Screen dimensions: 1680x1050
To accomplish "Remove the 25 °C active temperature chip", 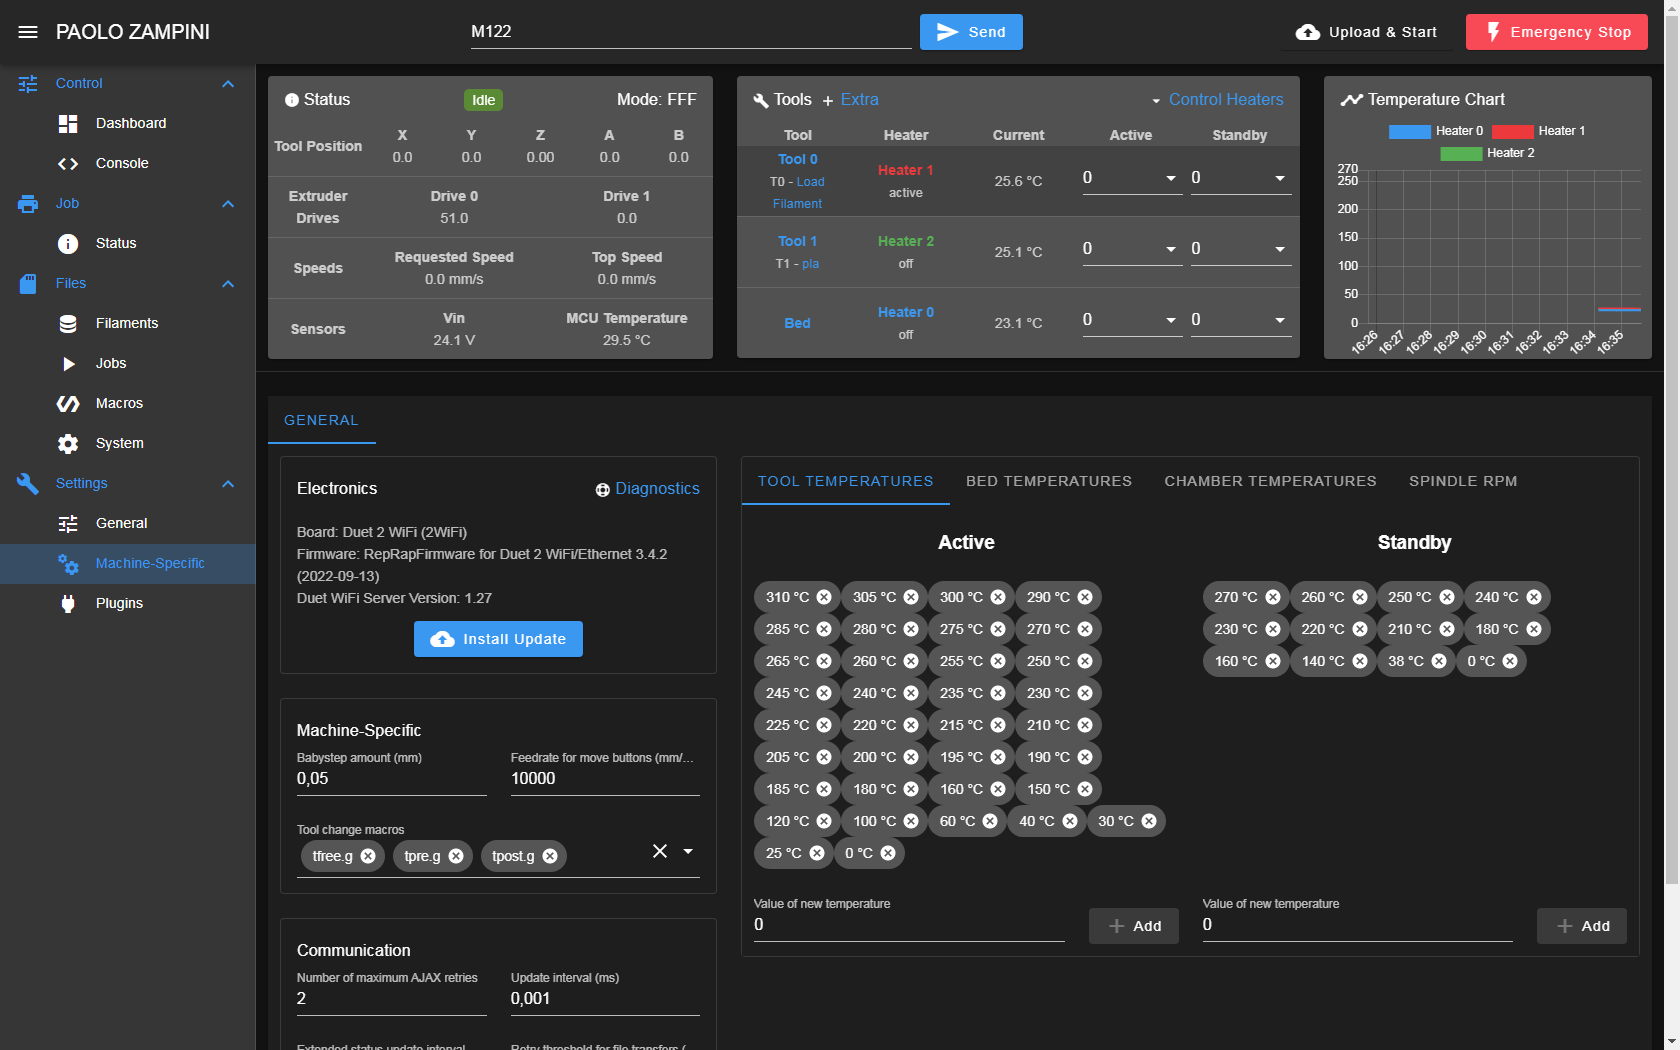I will pyautogui.click(x=817, y=853).
